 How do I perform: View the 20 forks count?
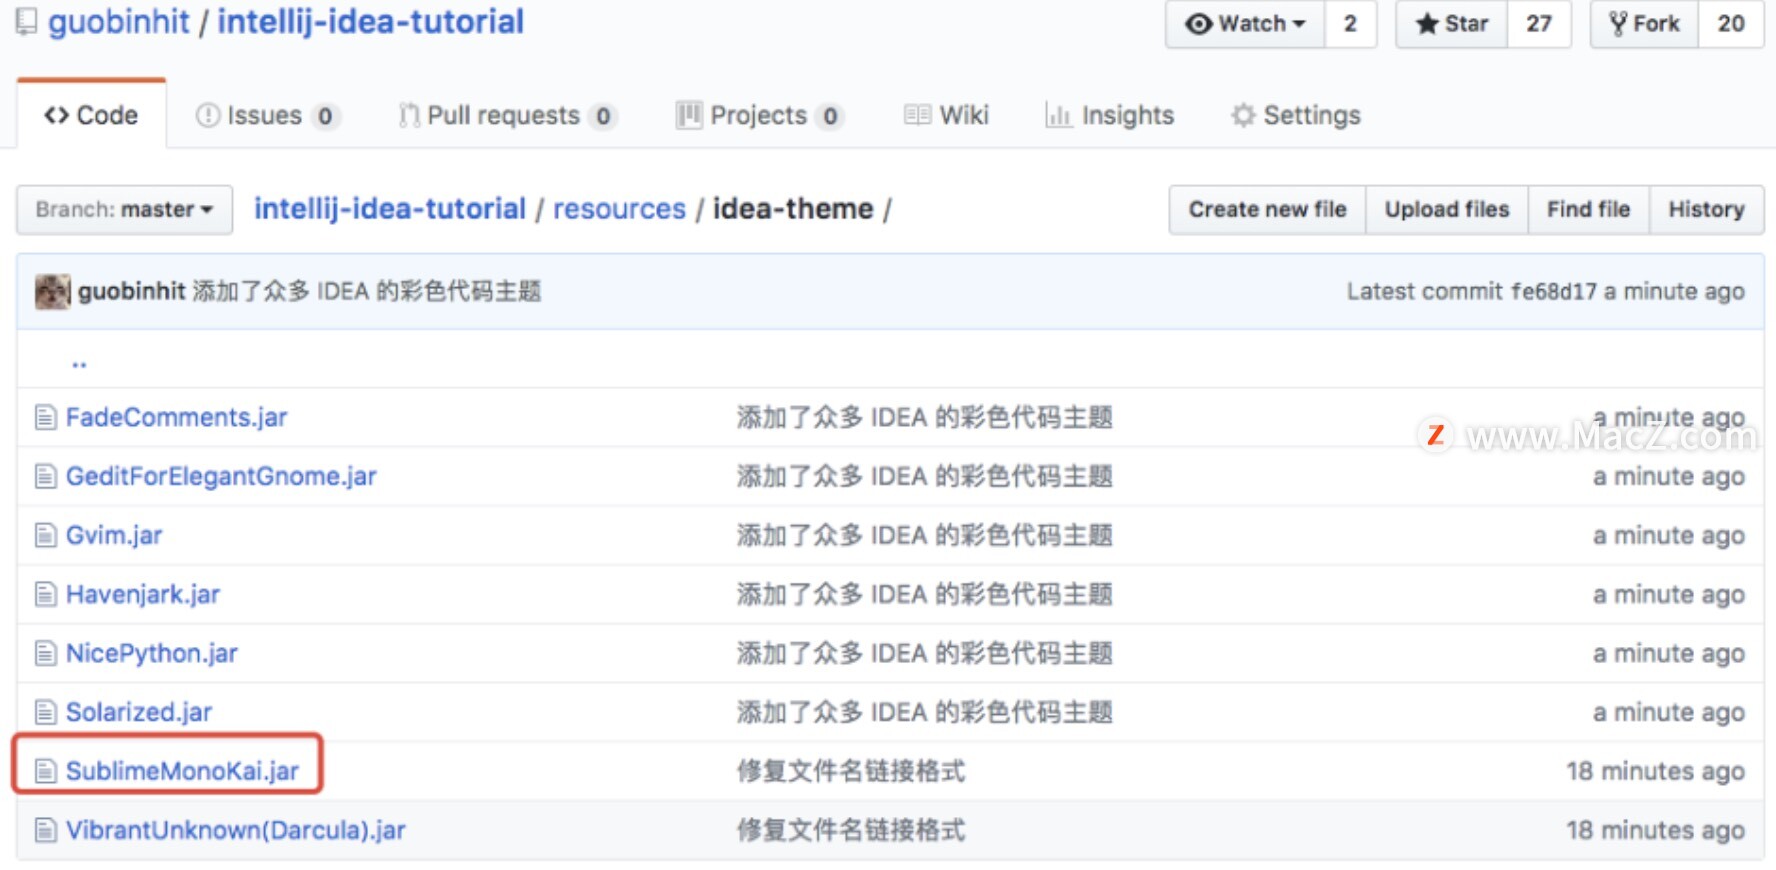pyautogui.click(x=1731, y=24)
